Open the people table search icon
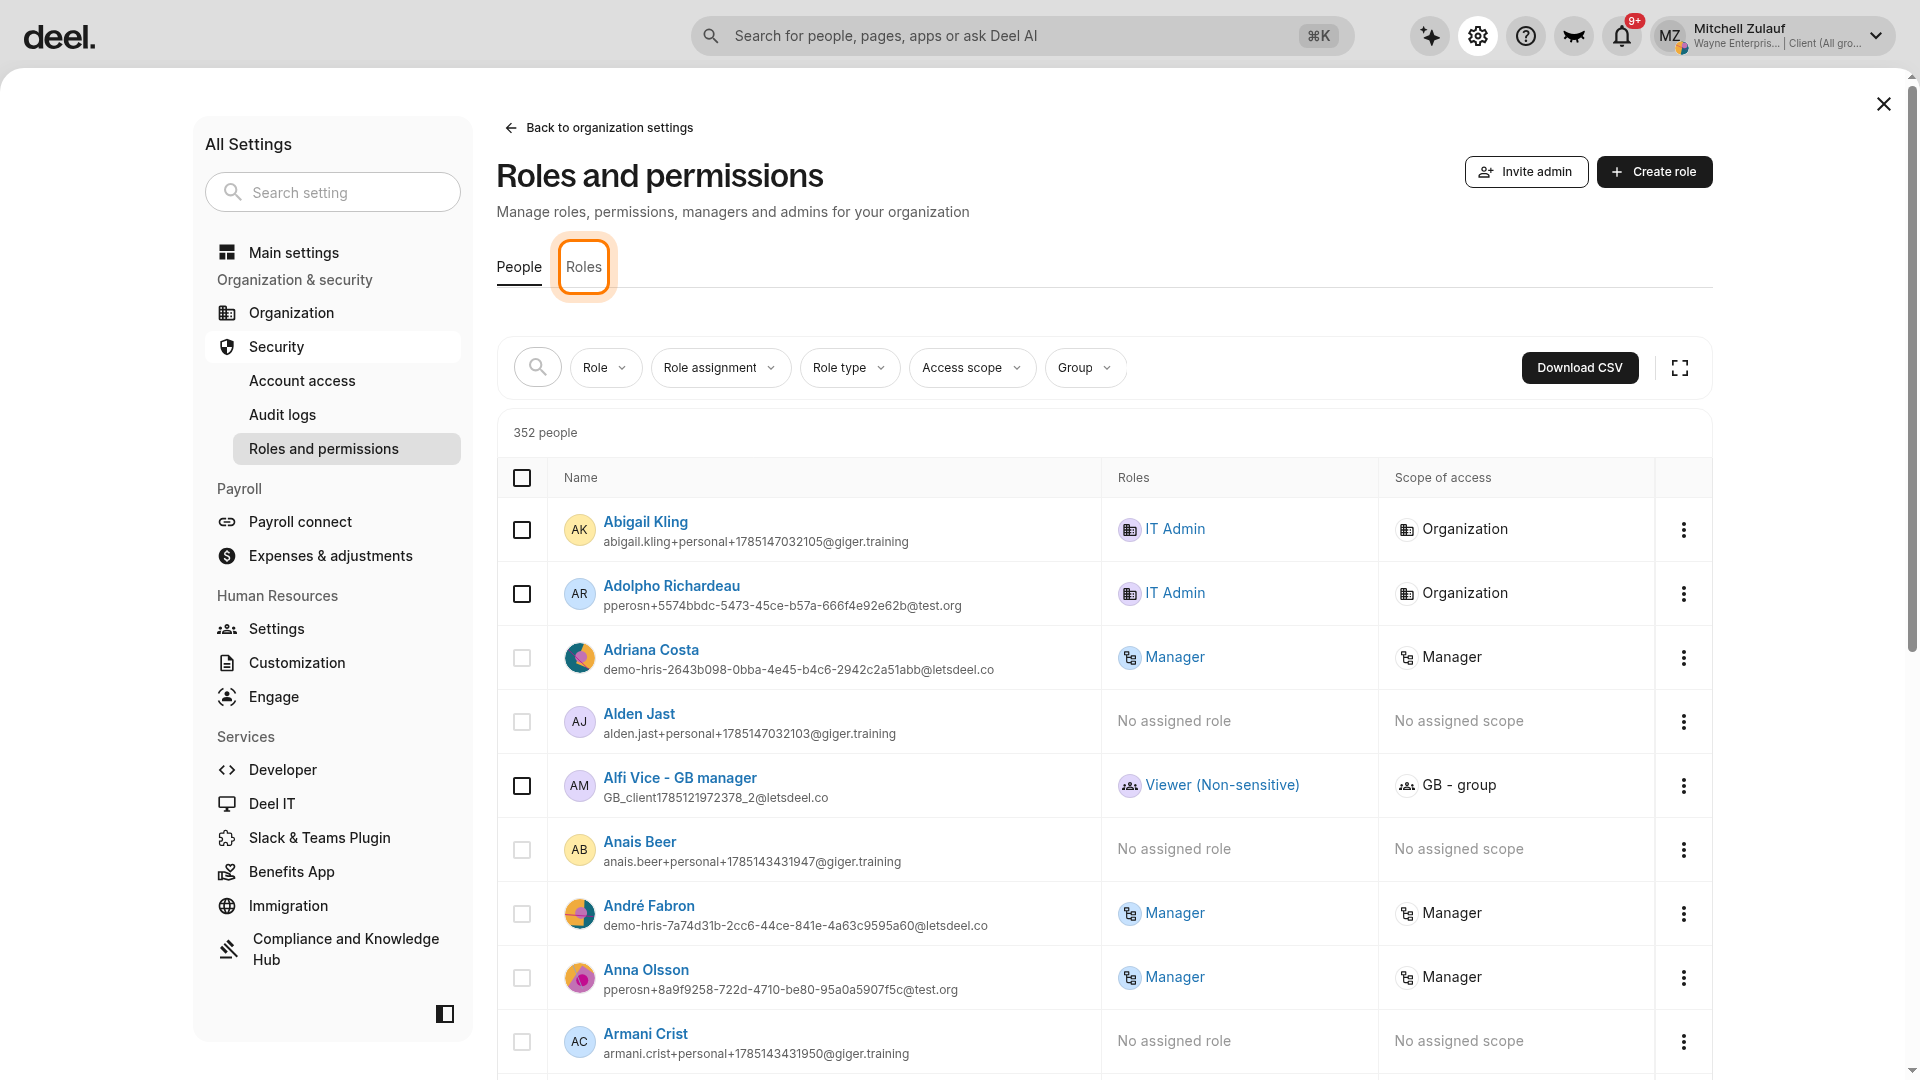This screenshot has height=1080, width=1920. pyautogui.click(x=538, y=368)
